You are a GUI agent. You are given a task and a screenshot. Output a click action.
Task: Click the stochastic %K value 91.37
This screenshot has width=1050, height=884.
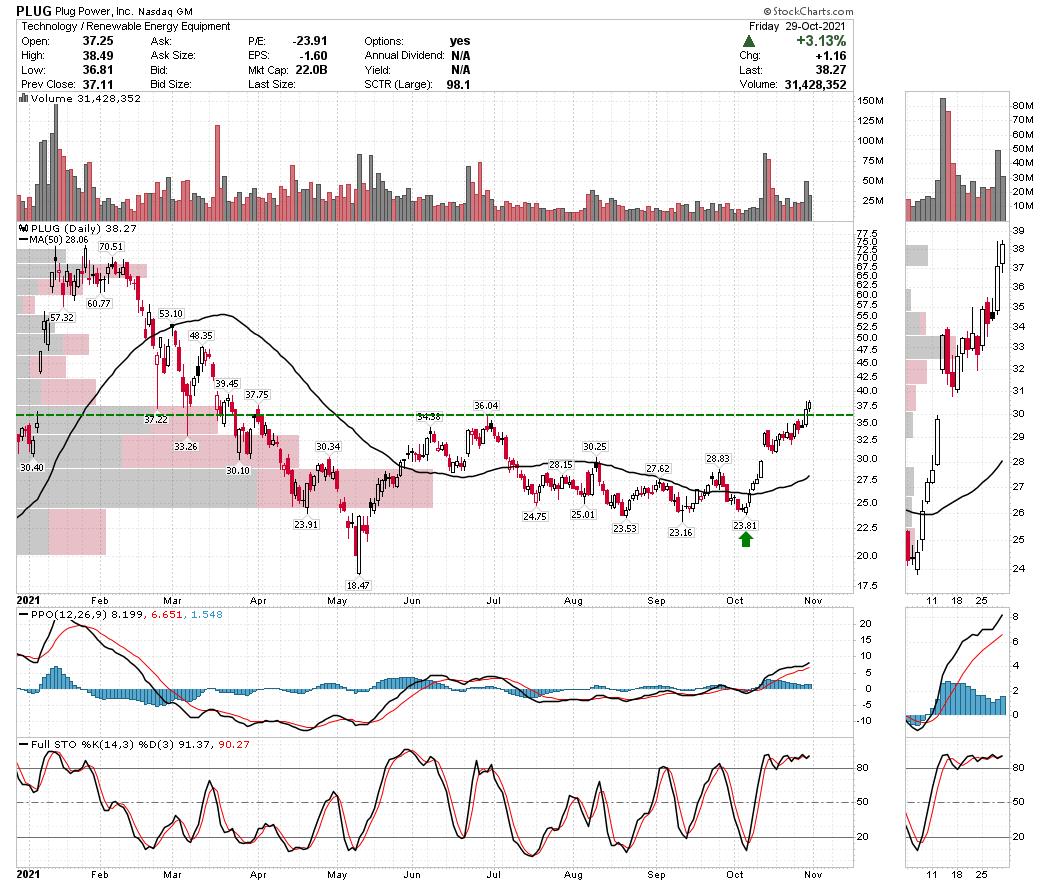tap(192, 744)
